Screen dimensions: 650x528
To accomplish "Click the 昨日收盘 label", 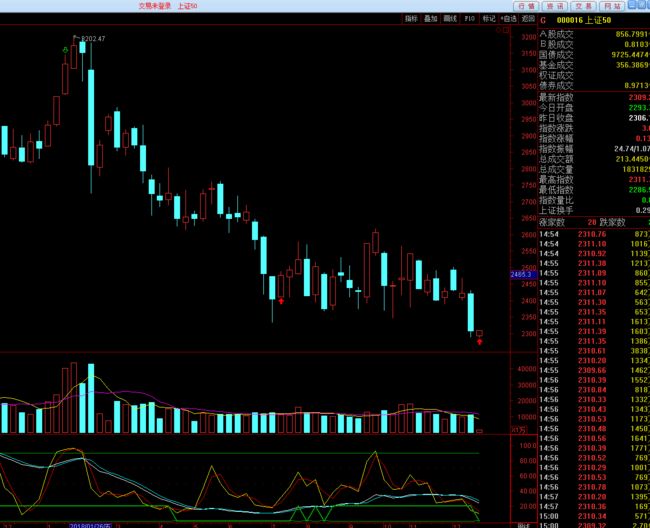I will click(x=556, y=118).
